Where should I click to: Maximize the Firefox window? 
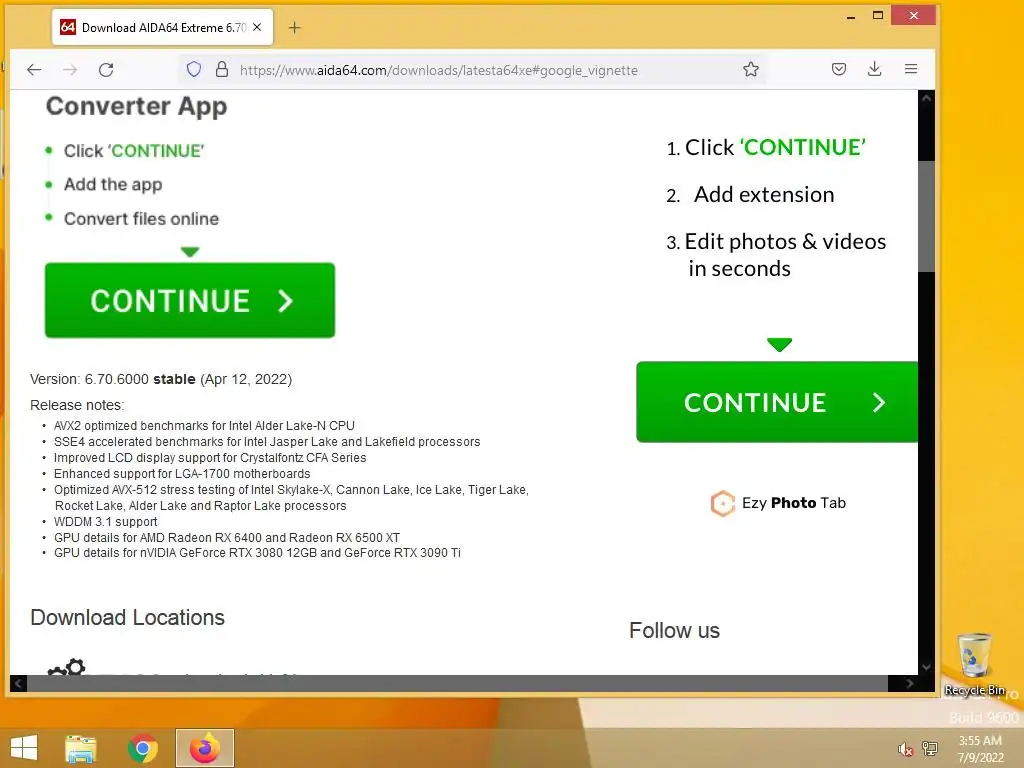(x=878, y=15)
